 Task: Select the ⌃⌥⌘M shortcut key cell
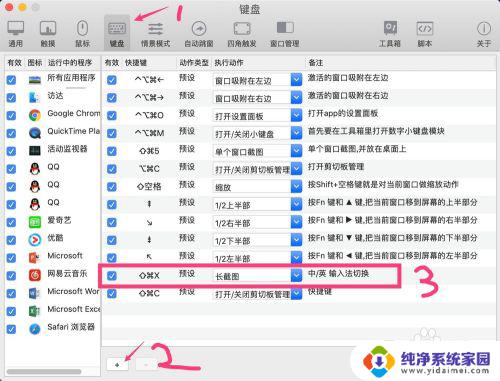coord(149,133)
